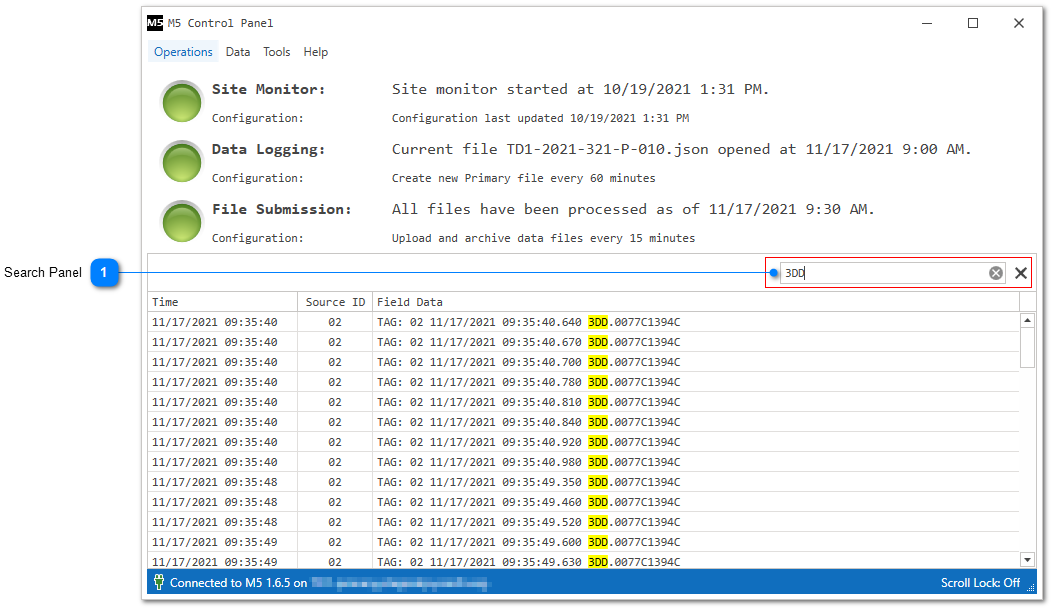
Task: Select the row with timestamp 09:35:40.780
Action: pyautogui.click(x=584, y=382)
